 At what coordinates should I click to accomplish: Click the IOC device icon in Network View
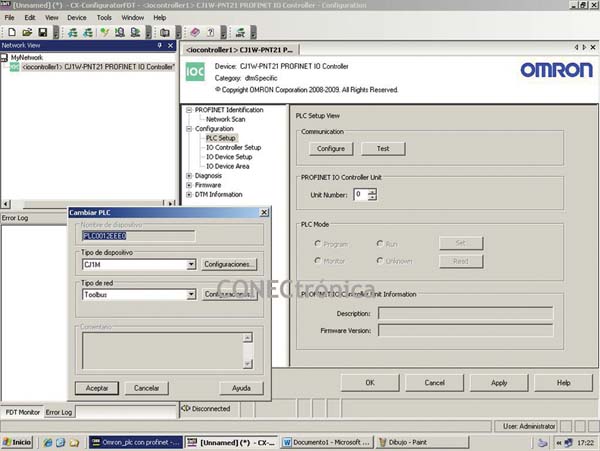tap(13, 67)
